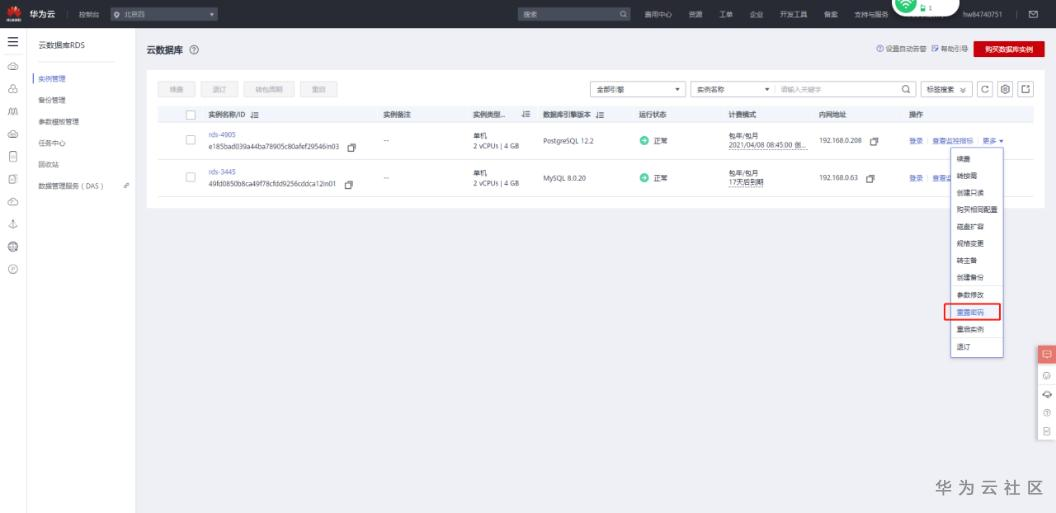Click the smiley face floating icon
Screen dimensions: 1056x513
coord(1047,376)
